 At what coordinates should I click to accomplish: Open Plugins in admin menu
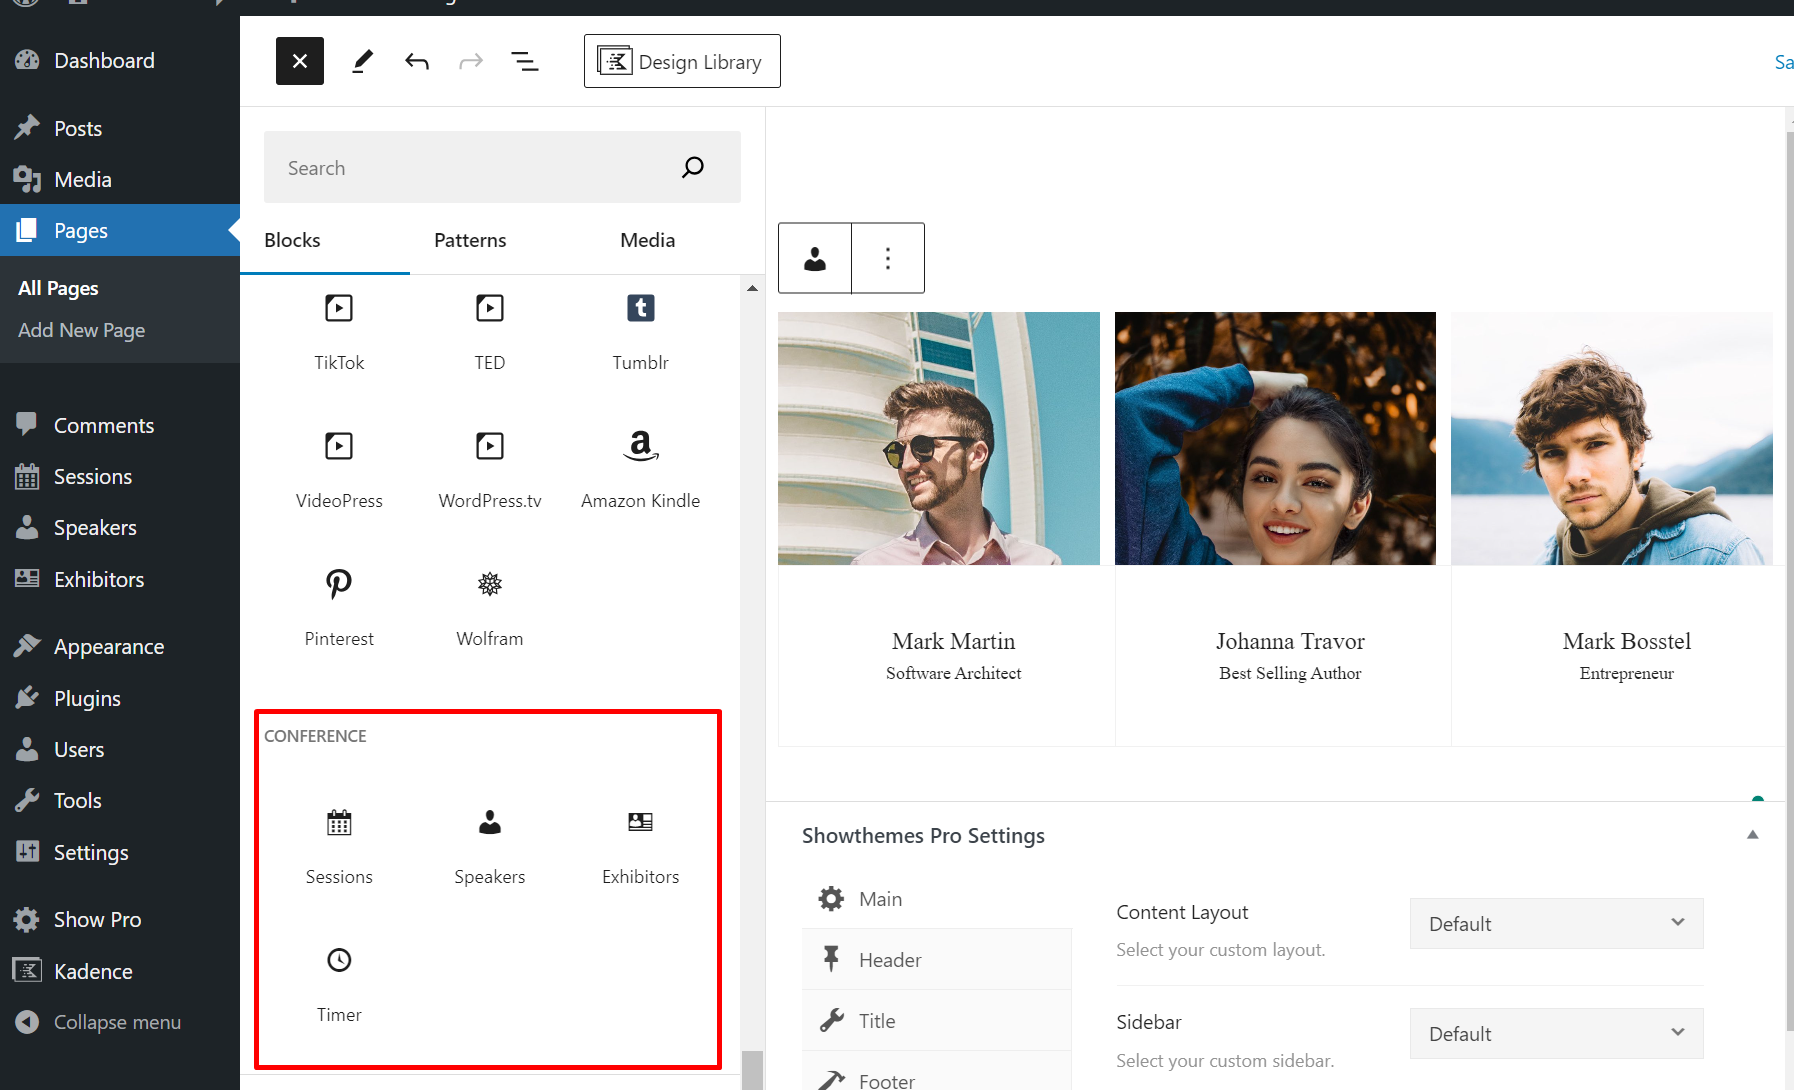click(120, 699)
